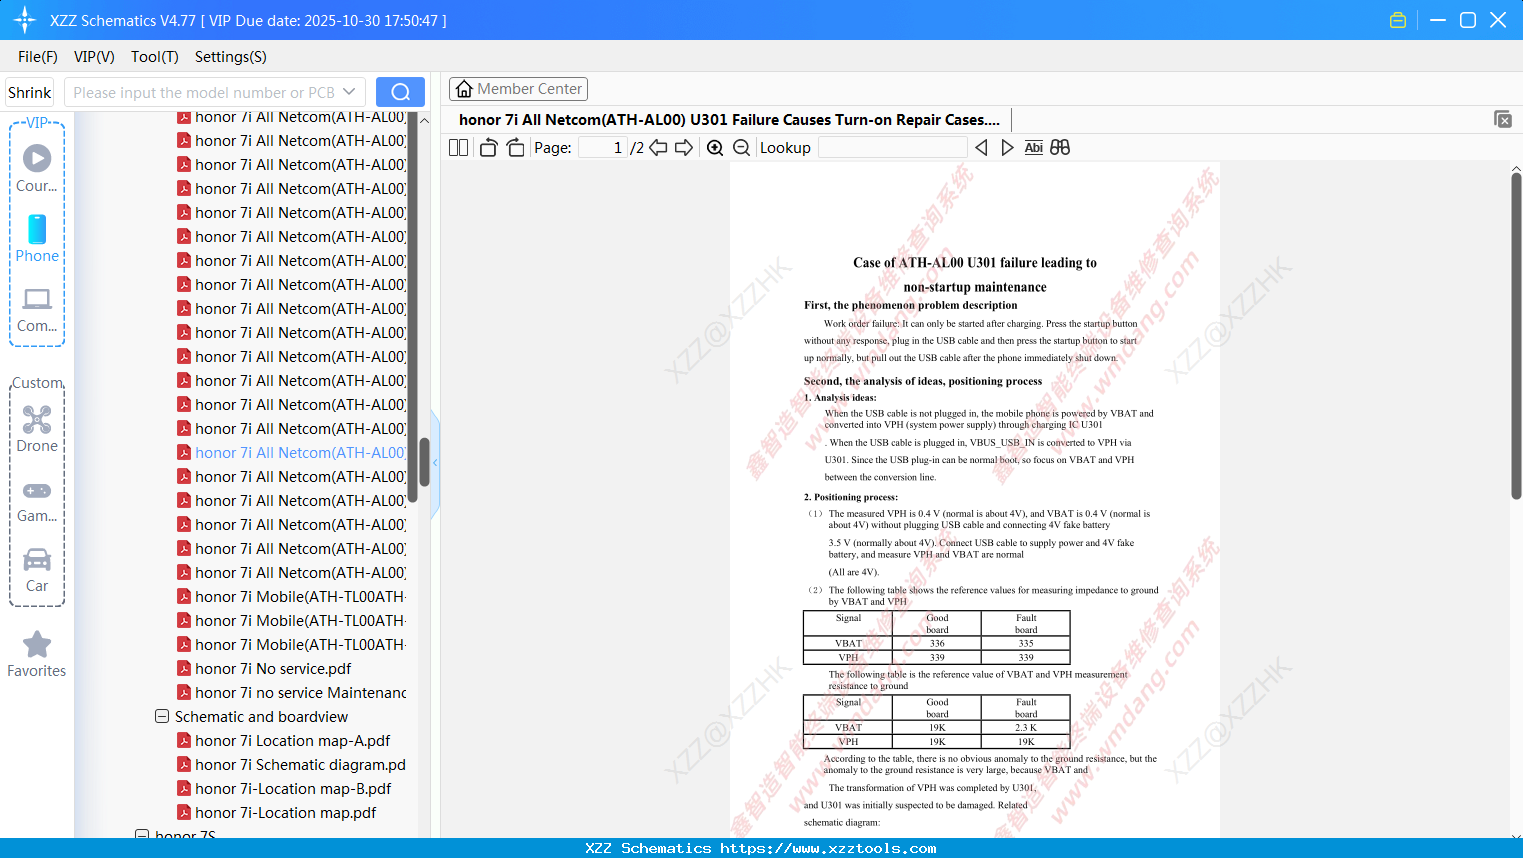
Task: Click the XZZ Schematics app logo
Action: pyautogui.click(x=24, y=20)
